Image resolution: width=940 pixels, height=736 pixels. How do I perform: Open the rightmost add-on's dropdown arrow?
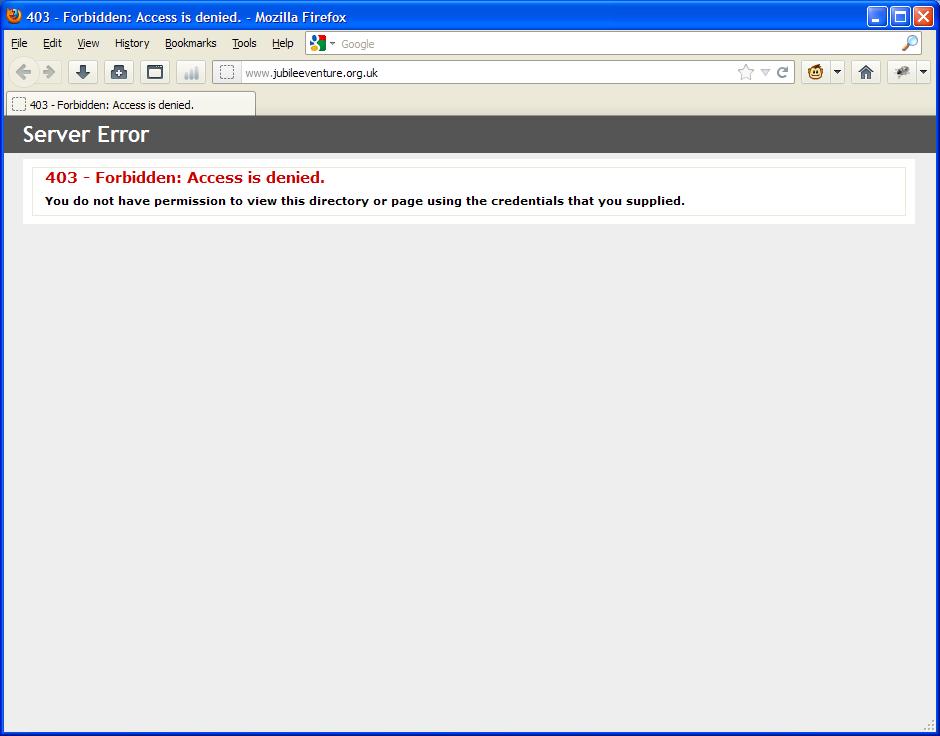922,72
